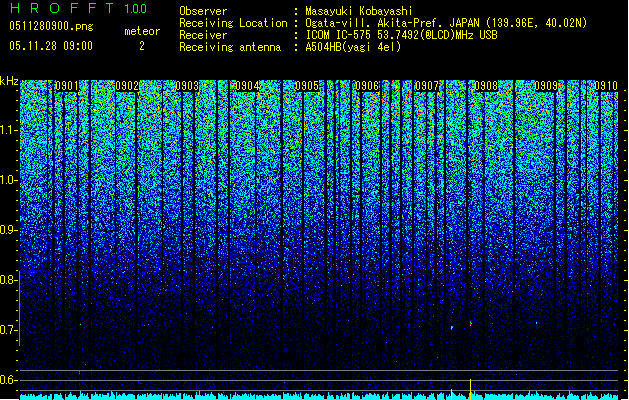Image resolution: width=629 pixels, height=400 pixels.
Task: Click the 0907 time marker
Action: (427, 86)
